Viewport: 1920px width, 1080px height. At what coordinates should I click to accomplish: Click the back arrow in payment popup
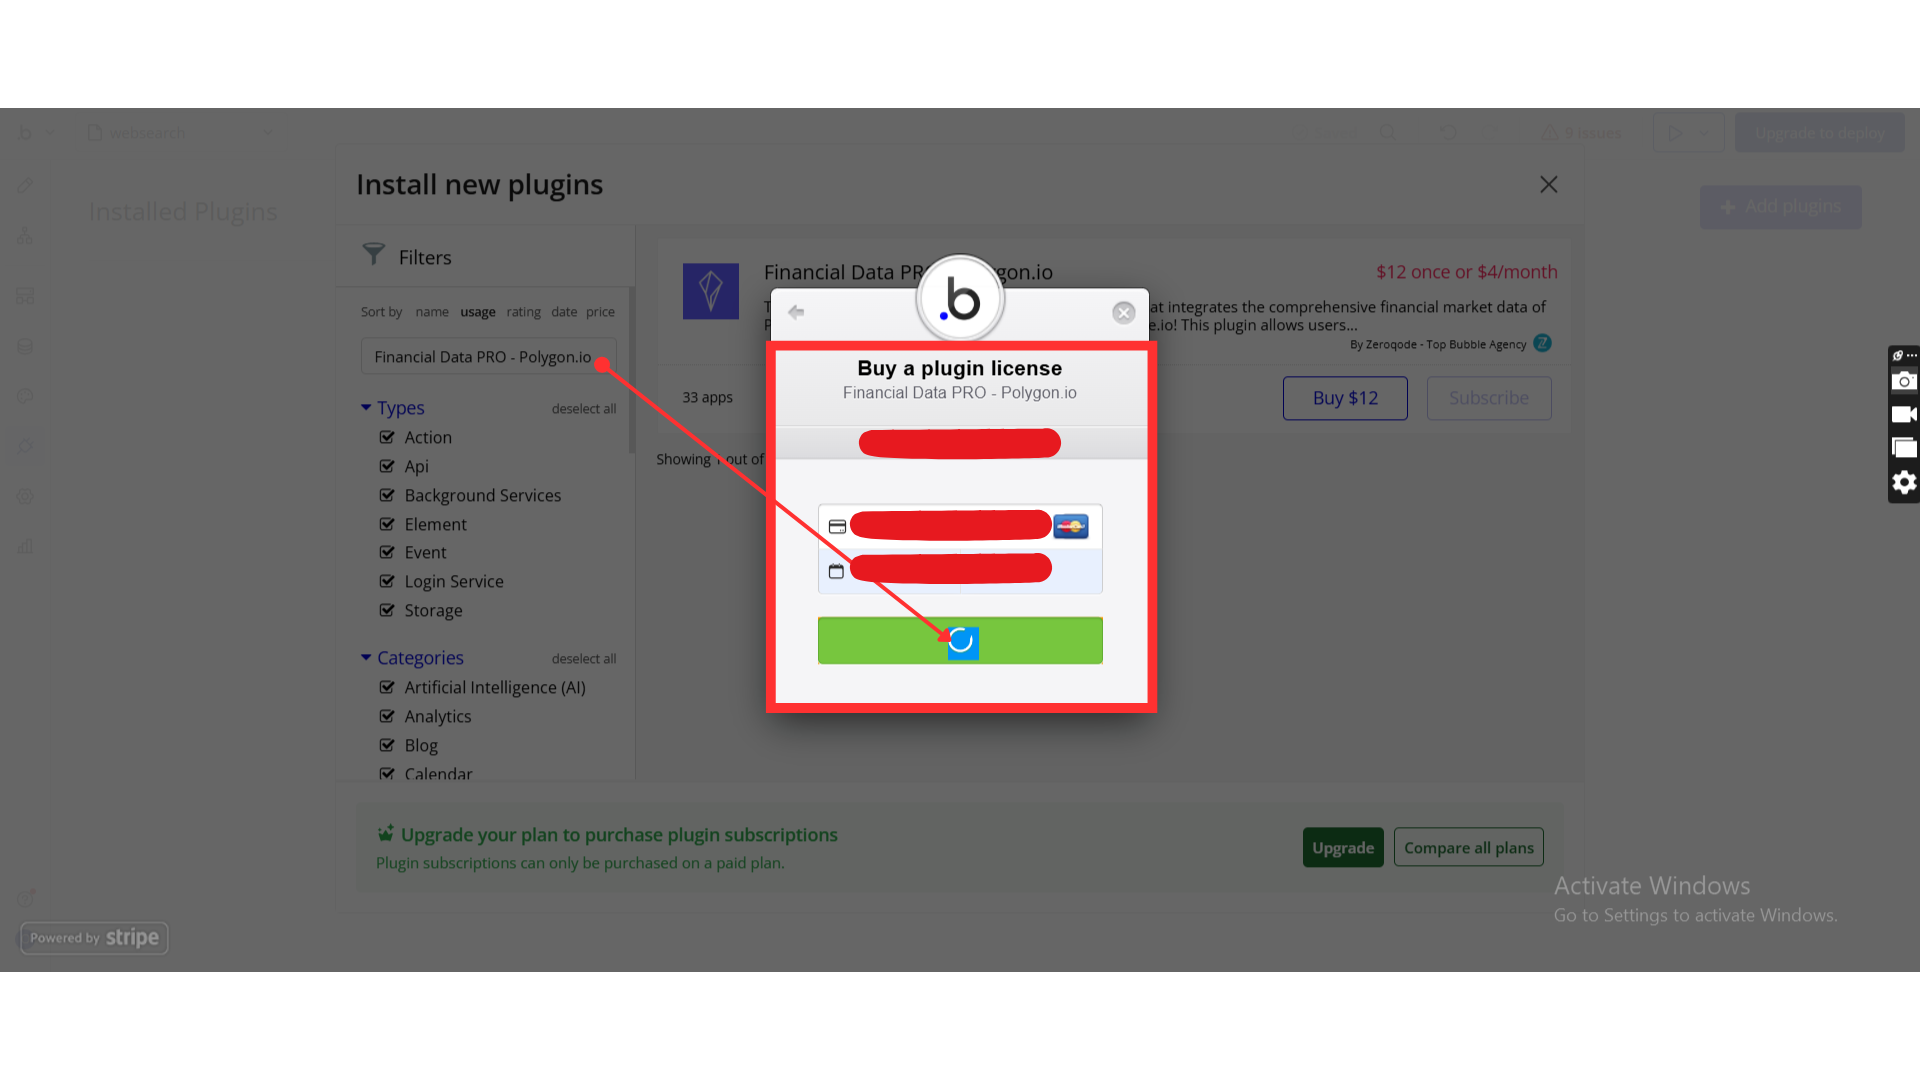pyautogui.click(x=796, y=312)
